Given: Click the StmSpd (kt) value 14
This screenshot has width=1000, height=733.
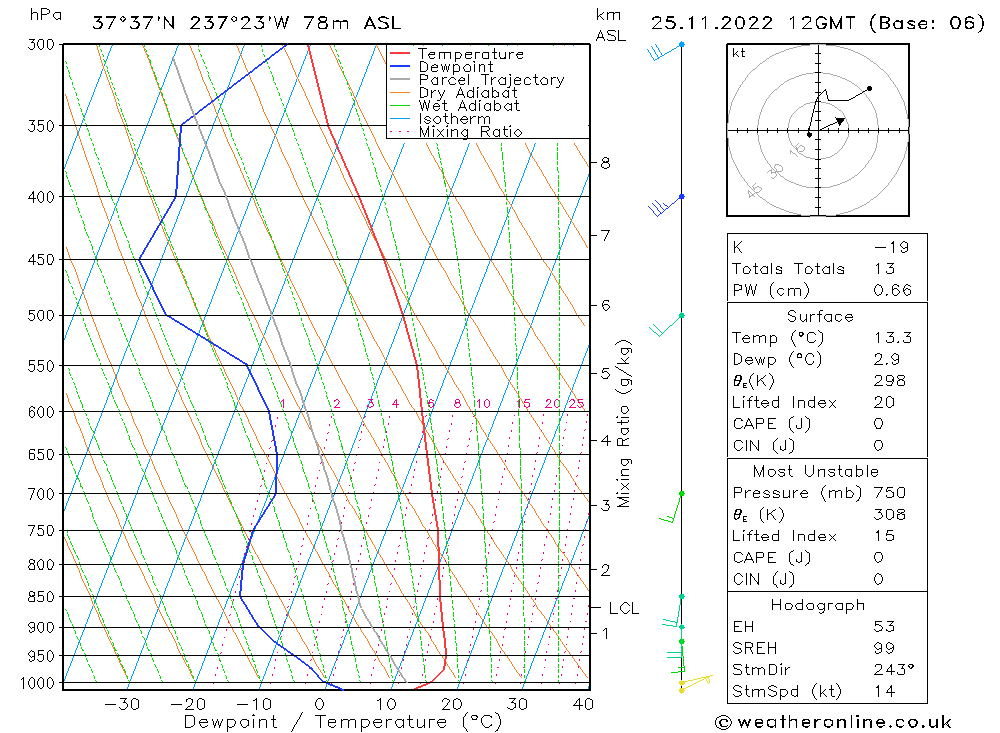Looking at the screenshot, I should pyautogui.click(x=885, y=692).
